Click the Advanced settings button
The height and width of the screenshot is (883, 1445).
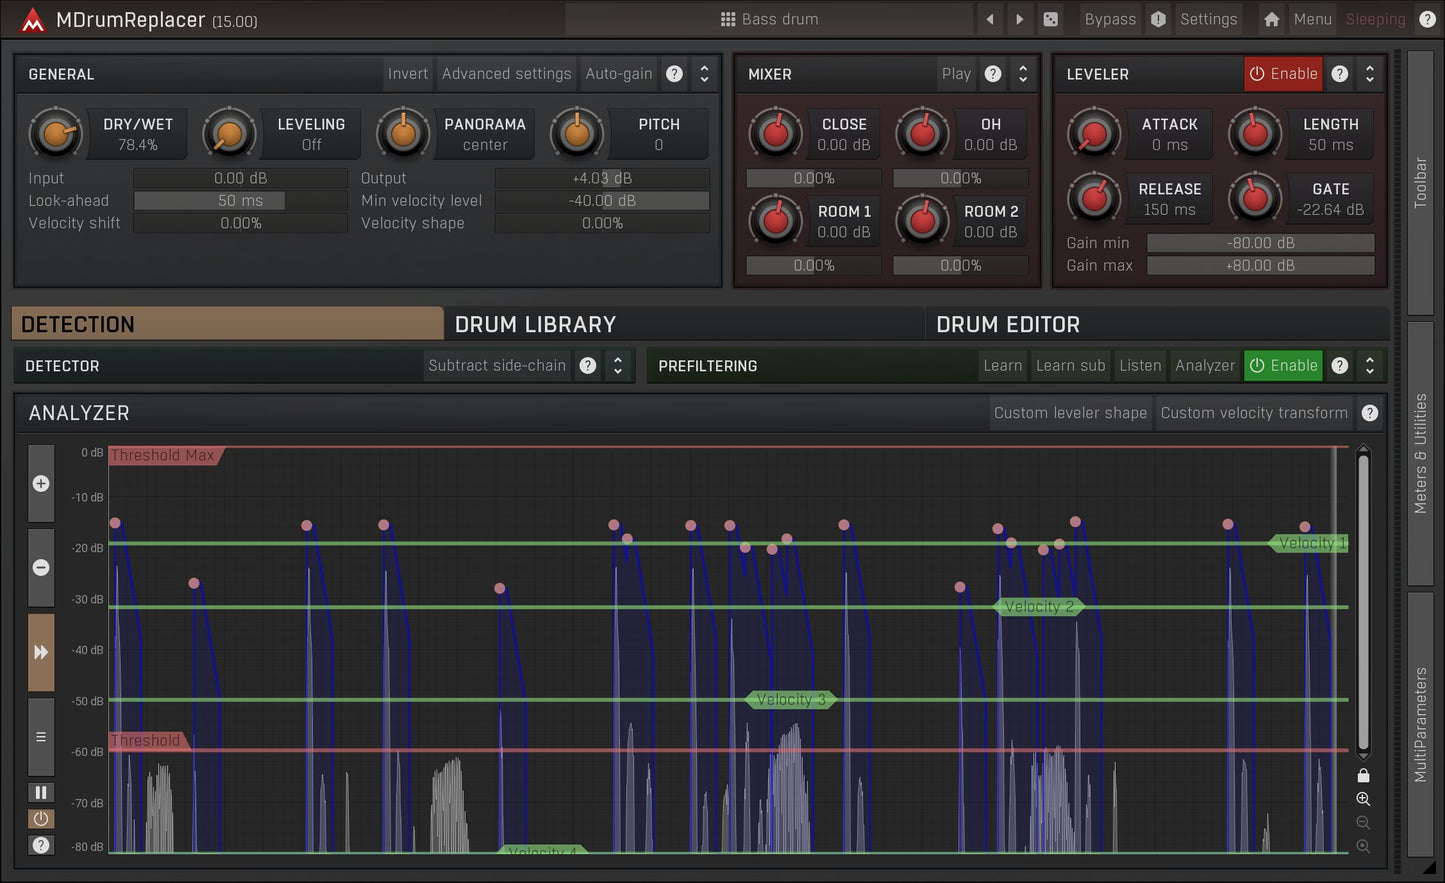click(506, 74)
